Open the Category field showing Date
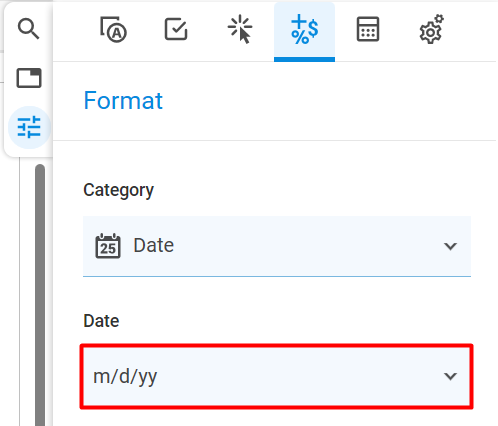The height and width of the screenshot is (426, 498). coord(277,246)
